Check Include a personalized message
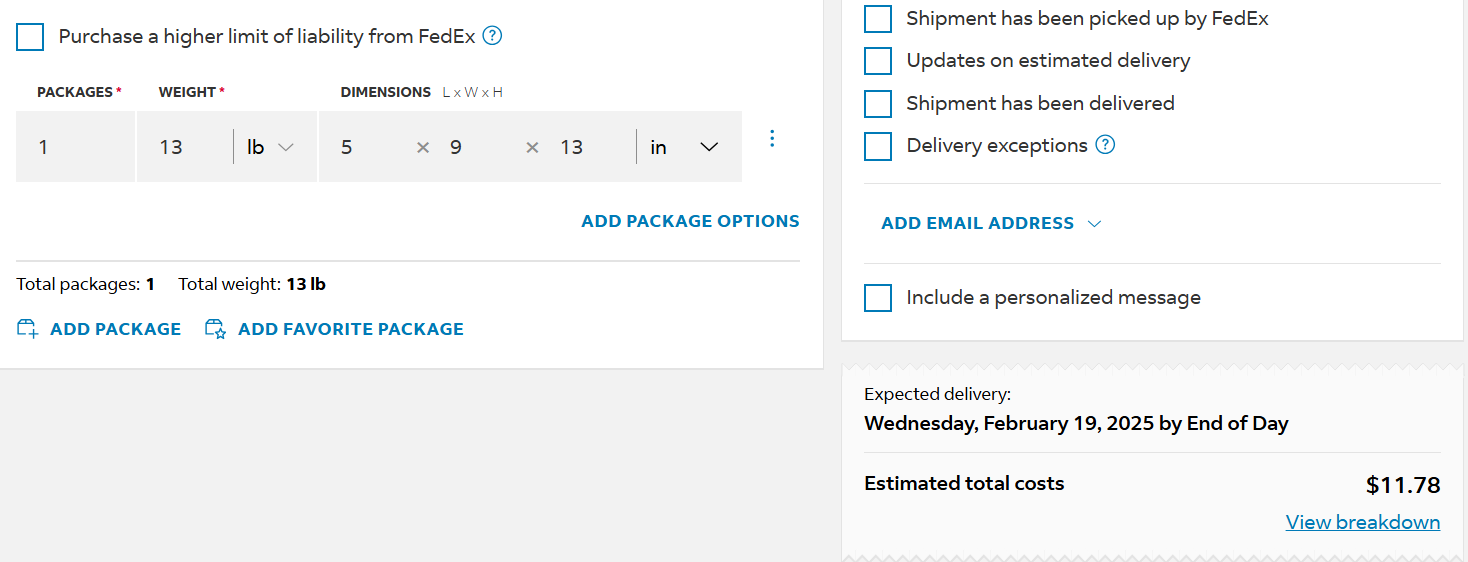Screen dimensions: 1468x562 878,297
